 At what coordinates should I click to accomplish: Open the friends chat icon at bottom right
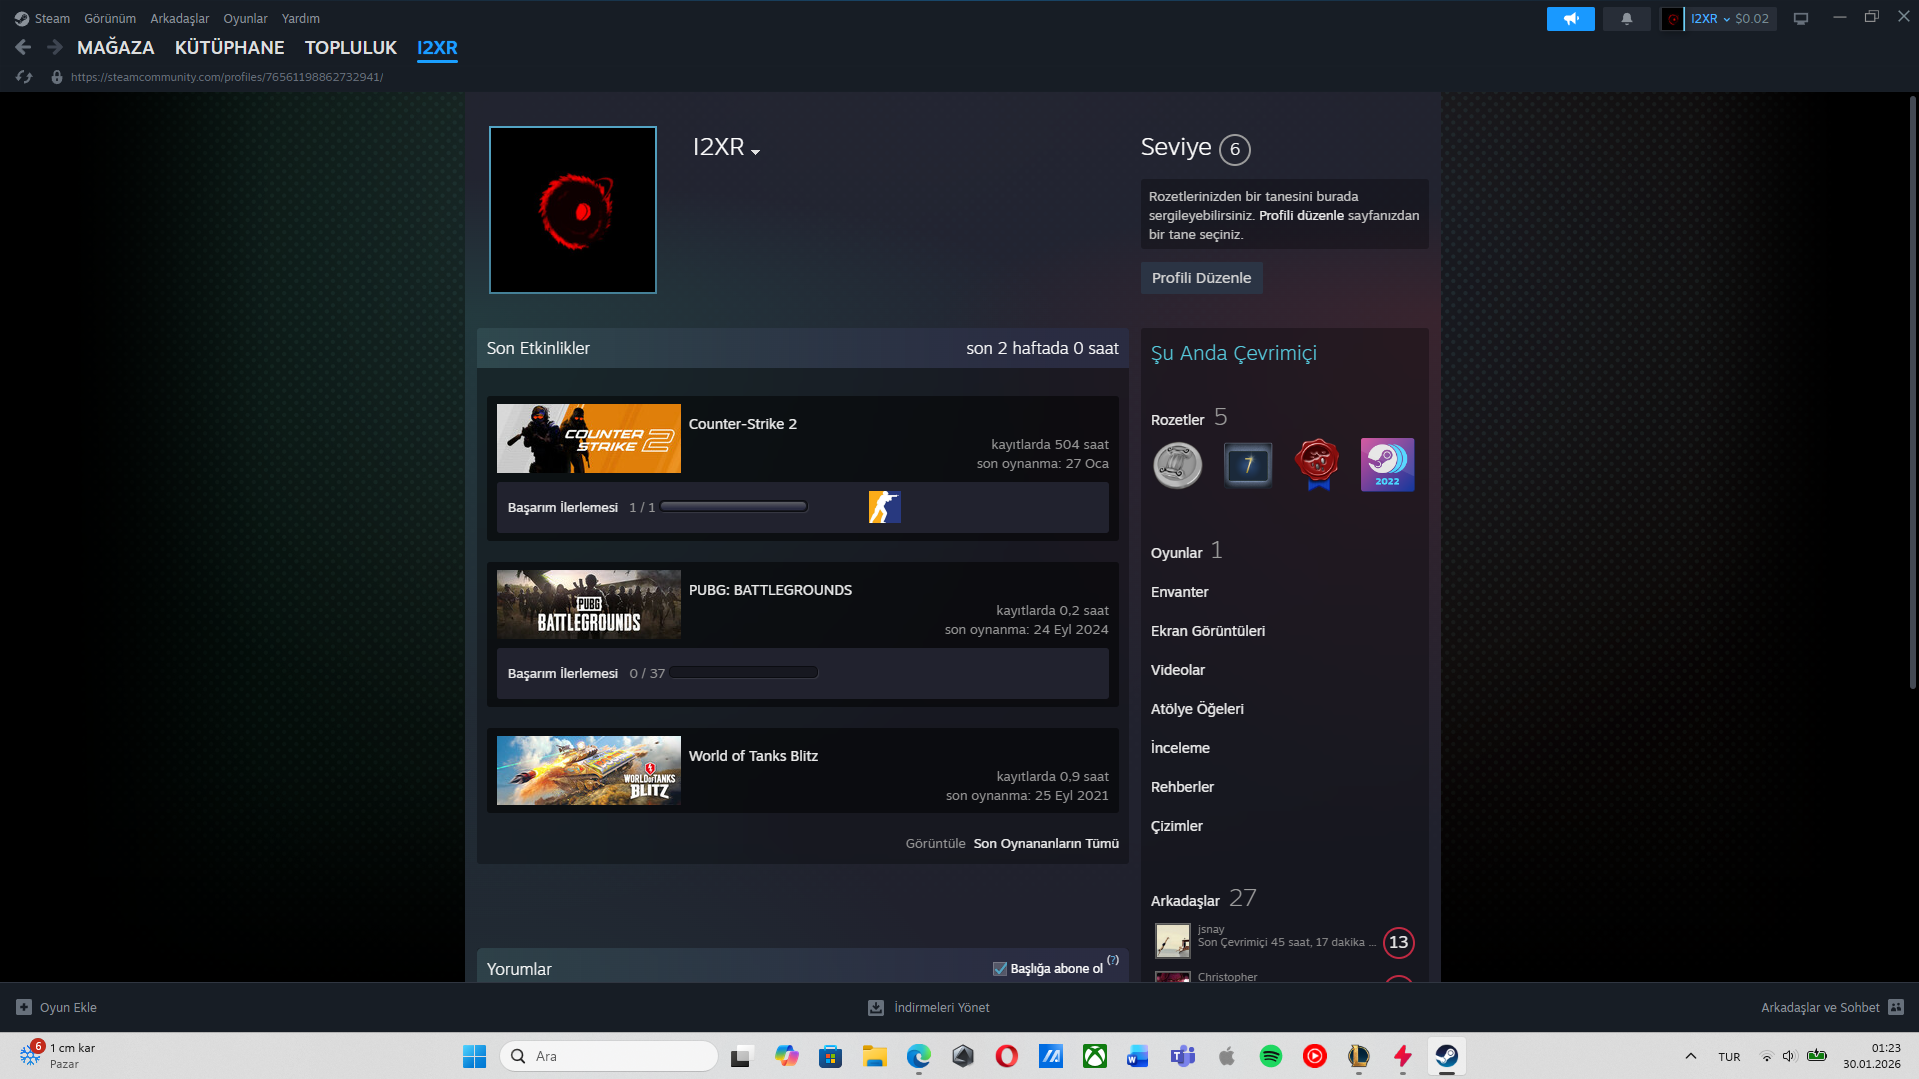click(x=1896, y=1007)
